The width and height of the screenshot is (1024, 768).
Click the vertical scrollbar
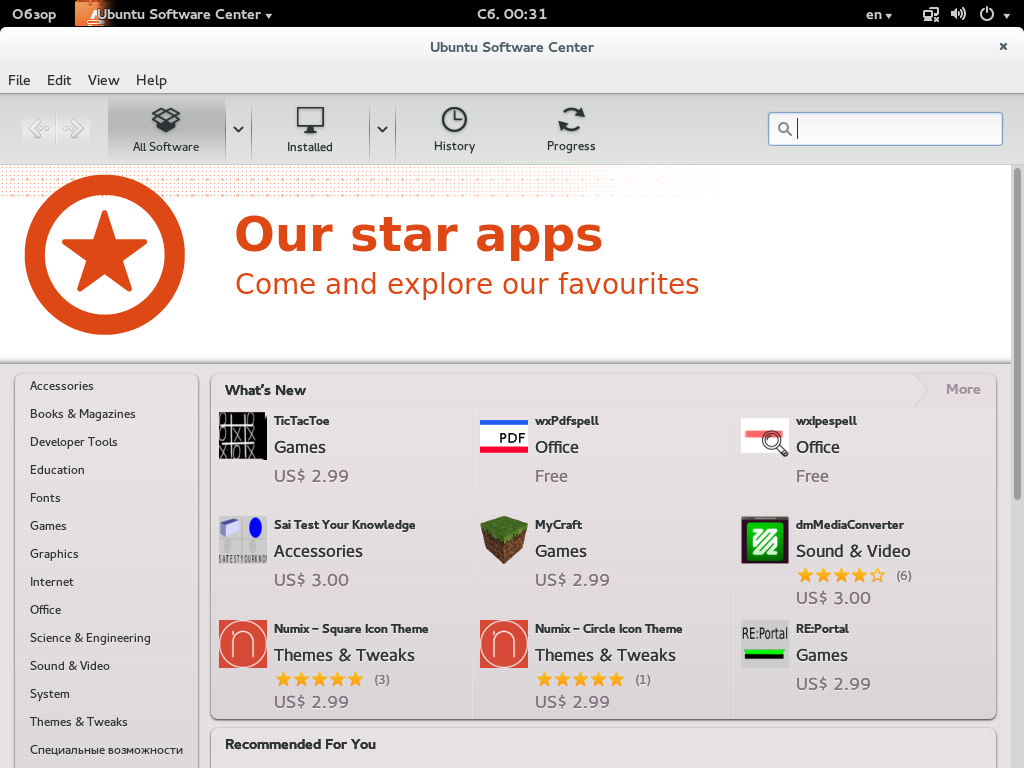(1017, 334)
